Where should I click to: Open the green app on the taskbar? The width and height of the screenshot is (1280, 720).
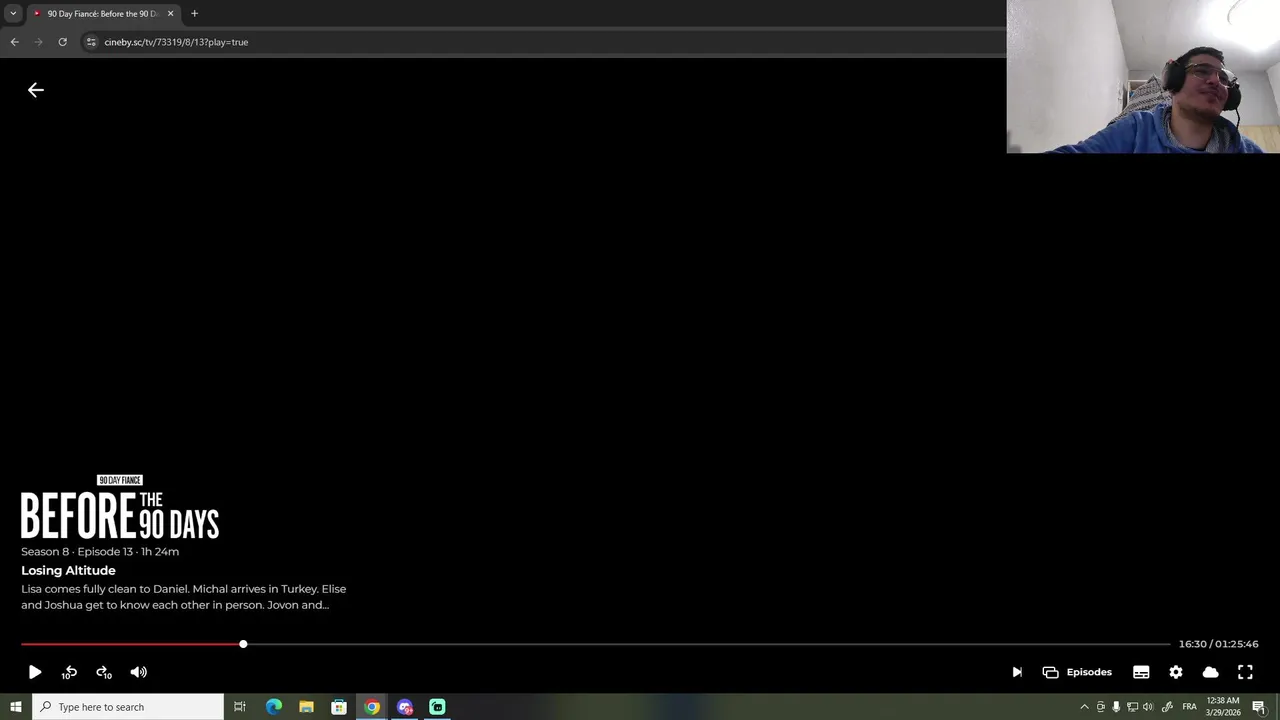click(x=437, y=707)
